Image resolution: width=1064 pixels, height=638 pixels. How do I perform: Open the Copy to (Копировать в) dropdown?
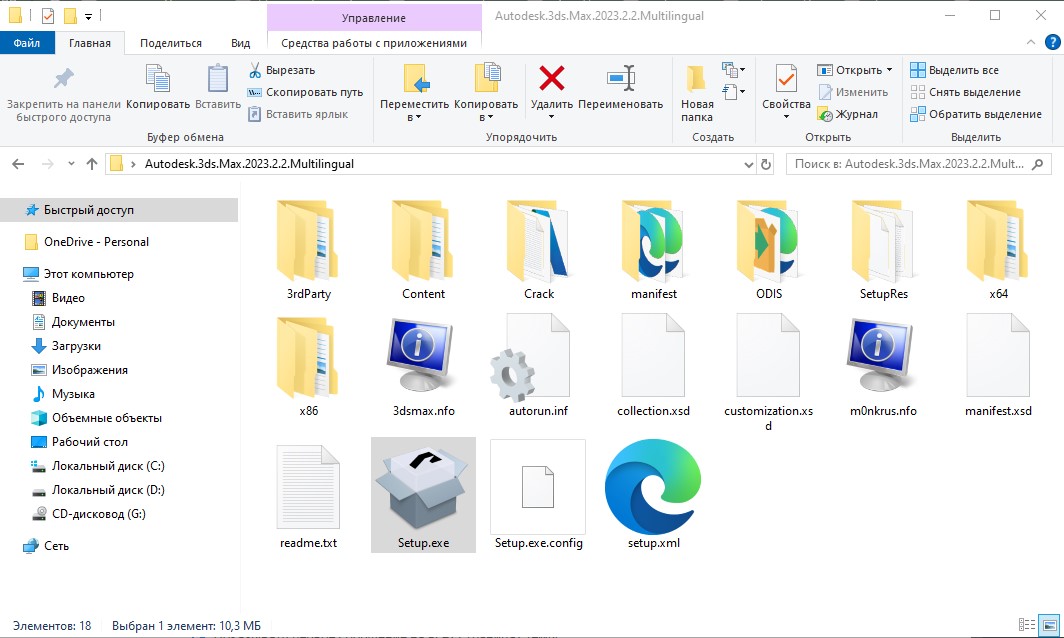coord(486,94)
